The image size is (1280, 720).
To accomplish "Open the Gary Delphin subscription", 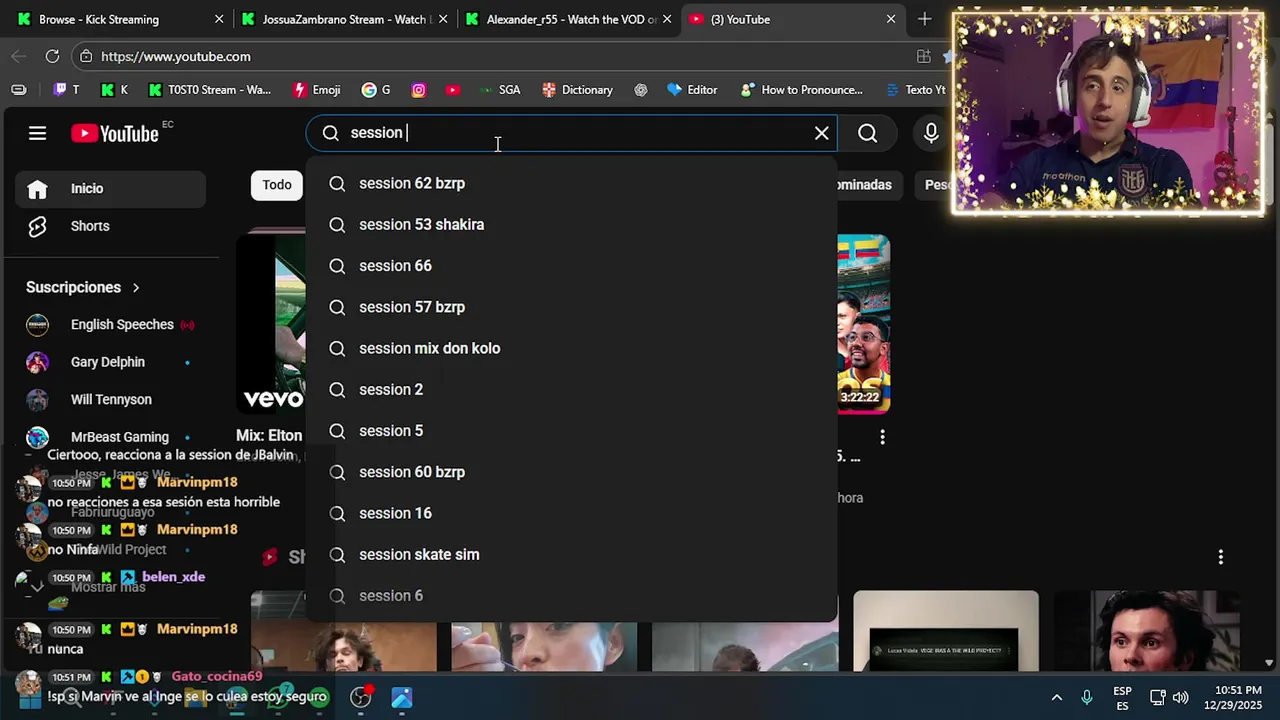I will point(110,362).
